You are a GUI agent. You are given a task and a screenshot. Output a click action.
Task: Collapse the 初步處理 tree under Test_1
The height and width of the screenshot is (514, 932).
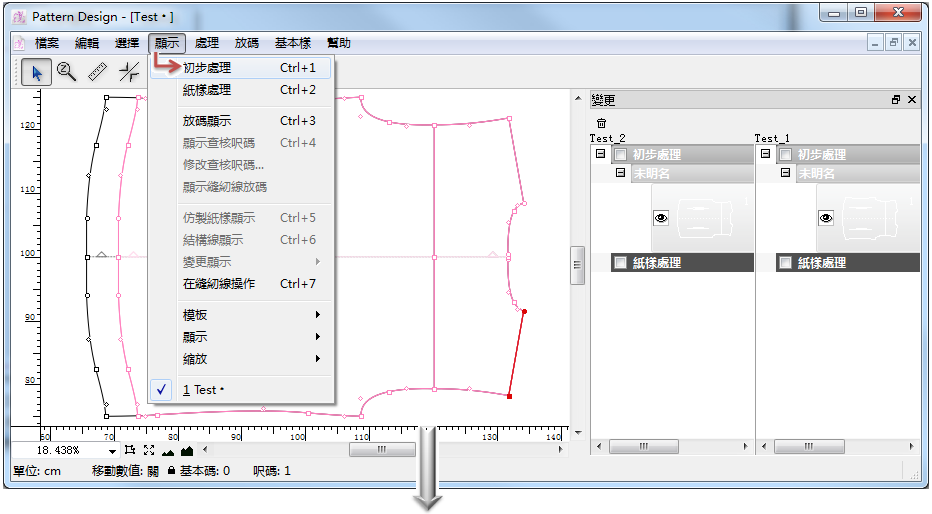click(765, 155)
